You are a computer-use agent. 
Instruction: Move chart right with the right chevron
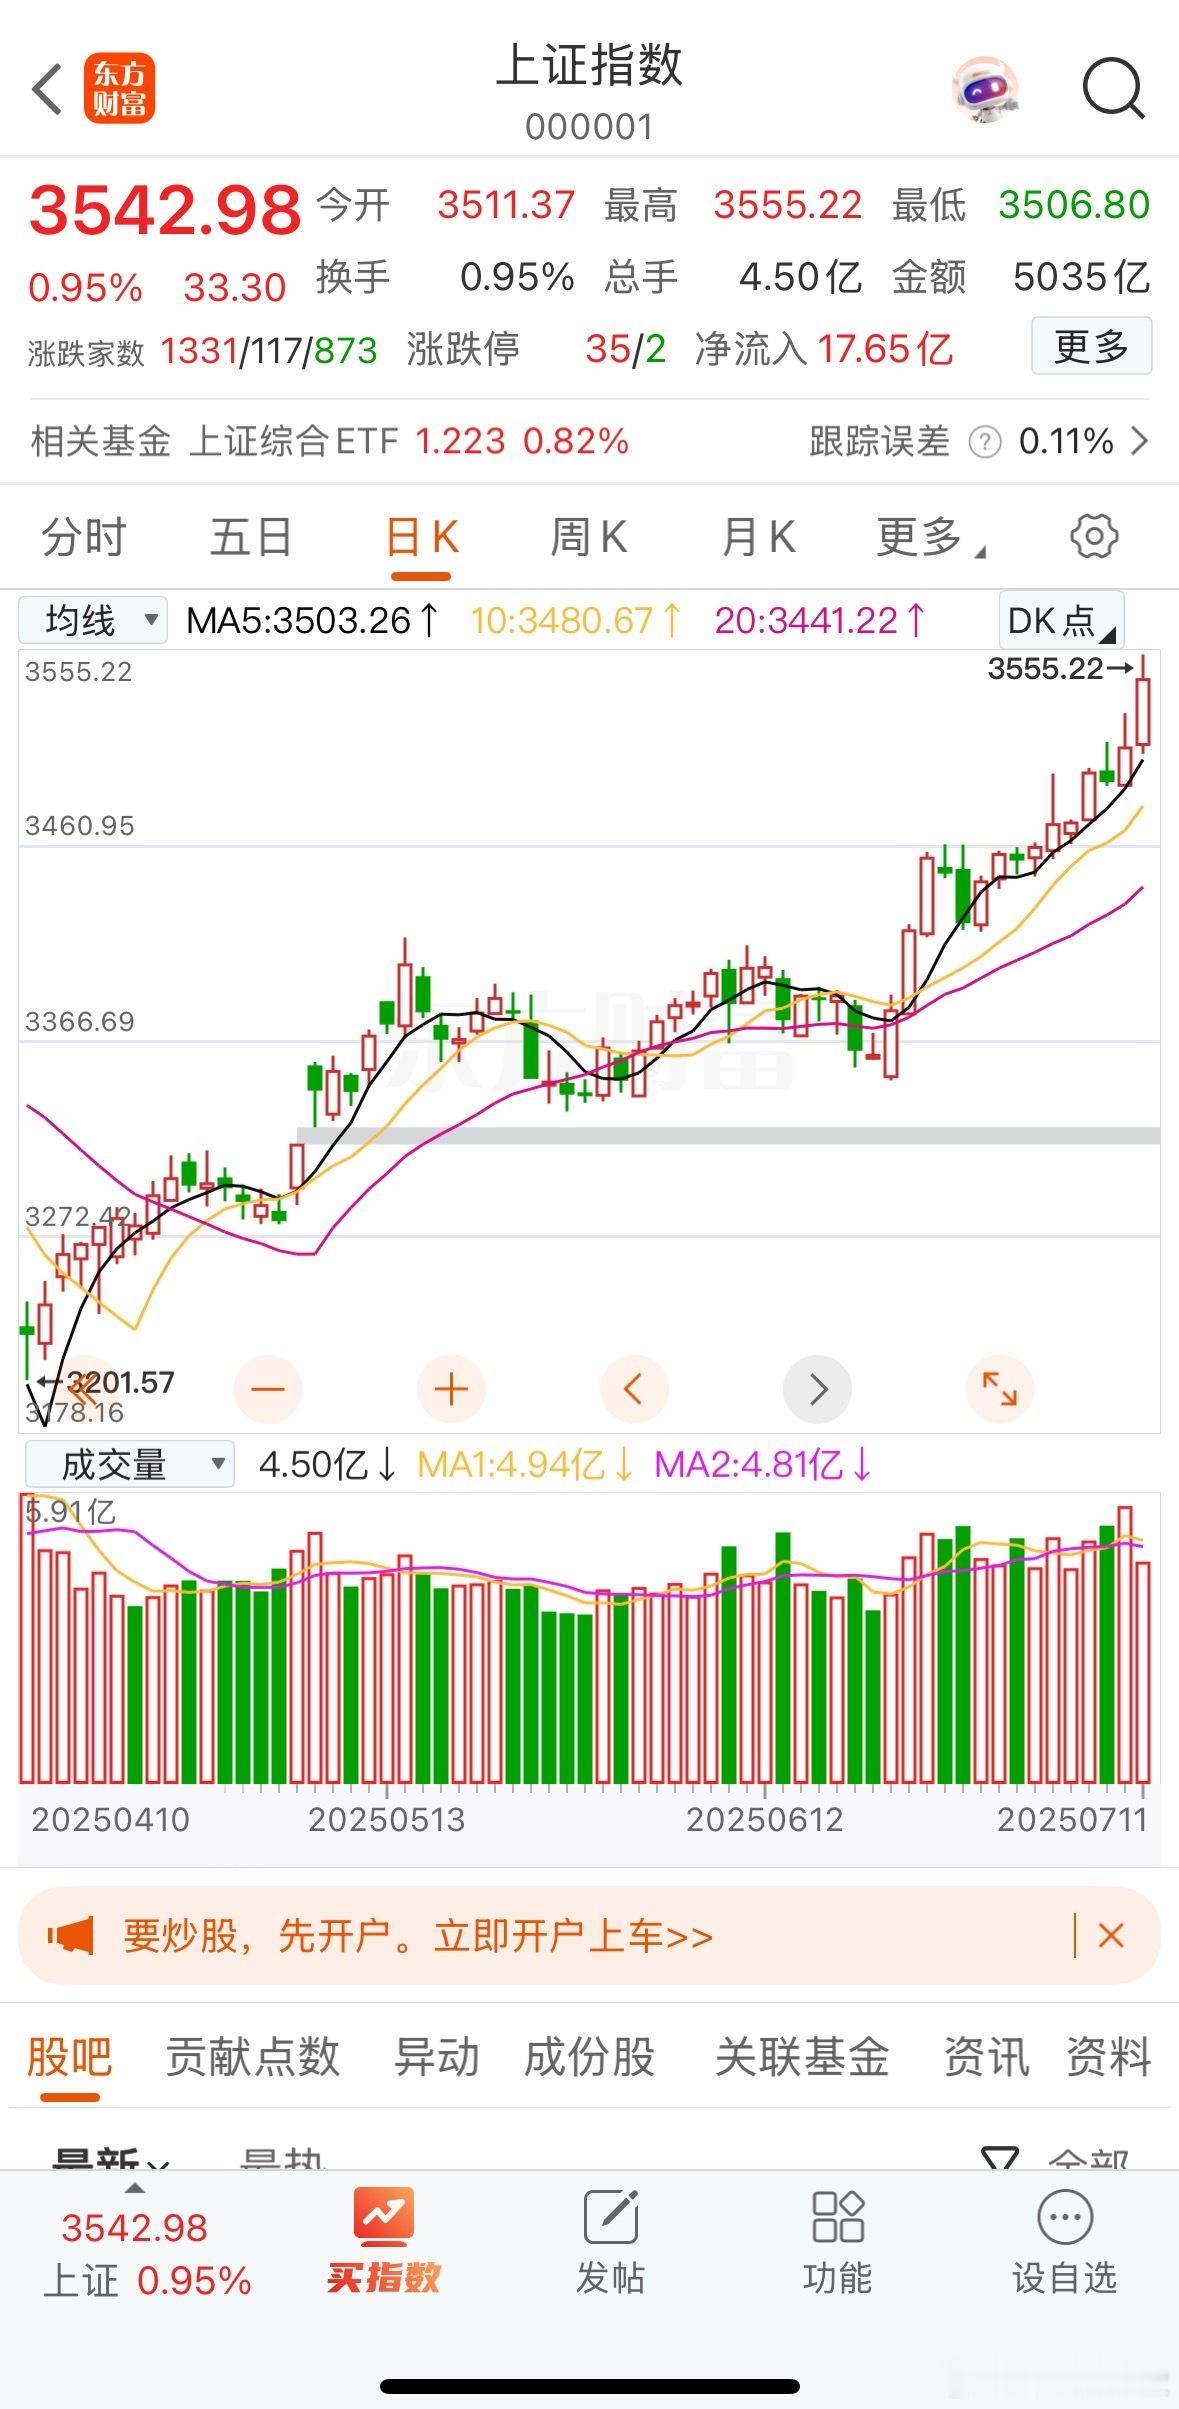point(818,1388)
